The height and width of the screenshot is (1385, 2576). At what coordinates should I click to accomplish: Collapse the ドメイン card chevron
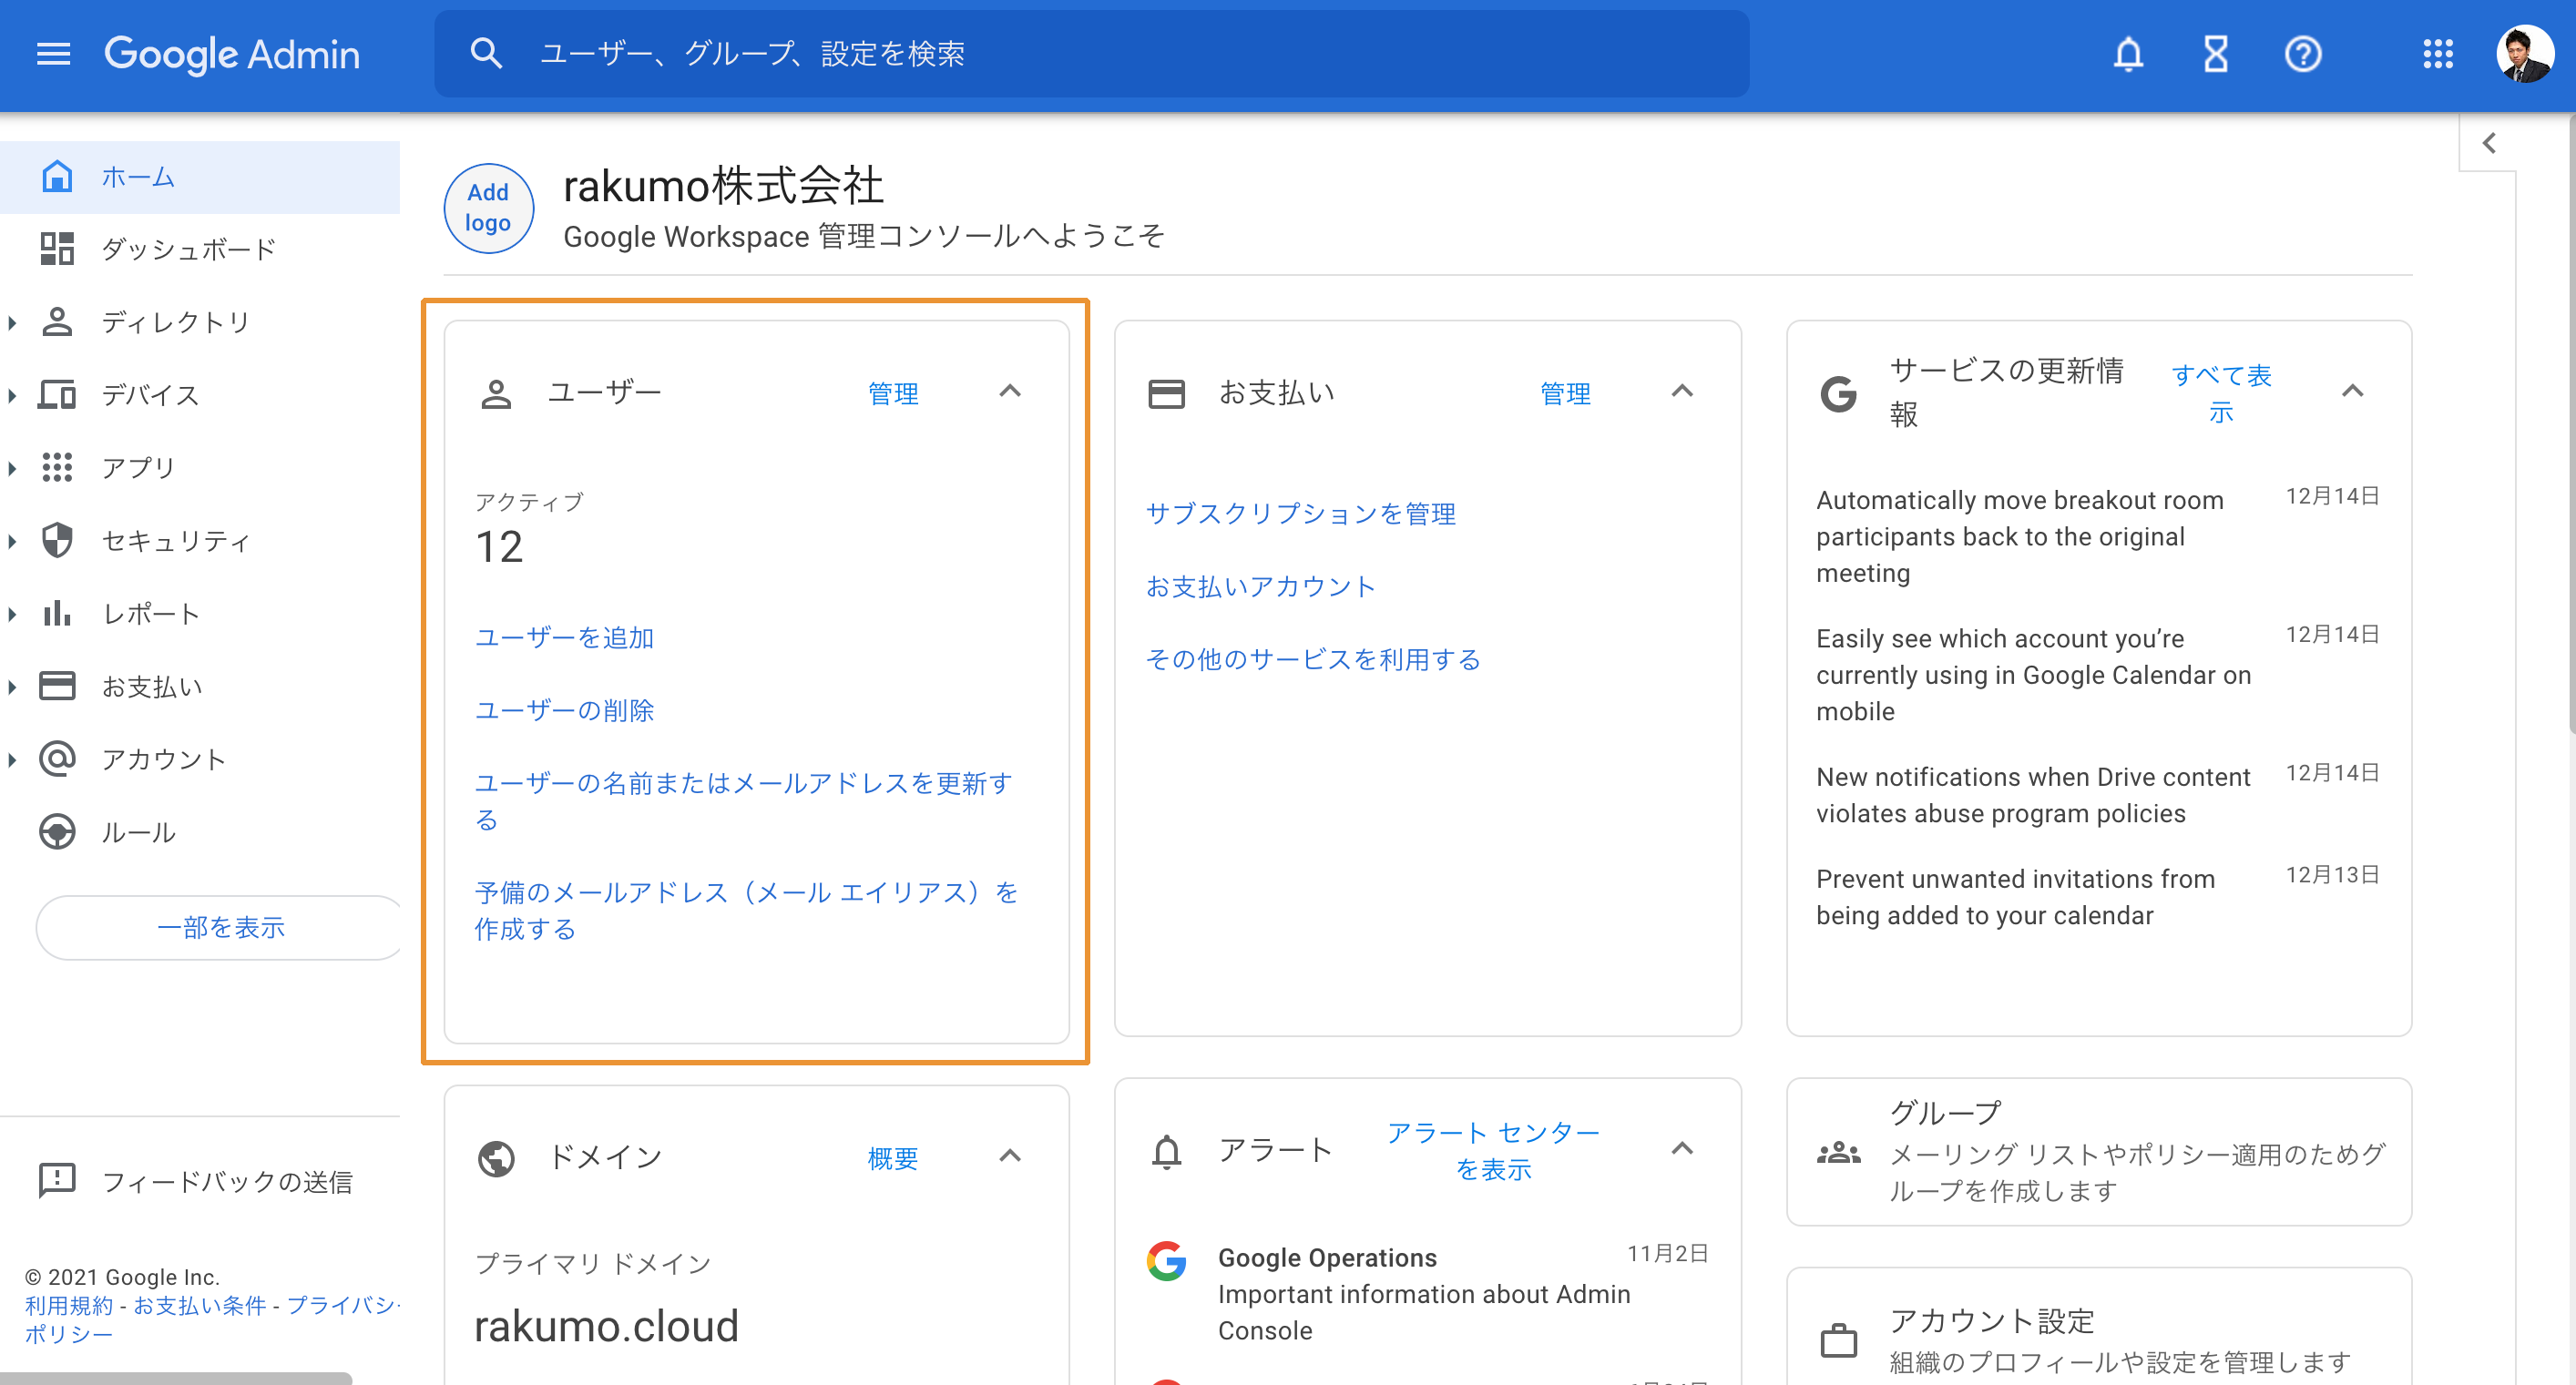tap(1010, 1156)
